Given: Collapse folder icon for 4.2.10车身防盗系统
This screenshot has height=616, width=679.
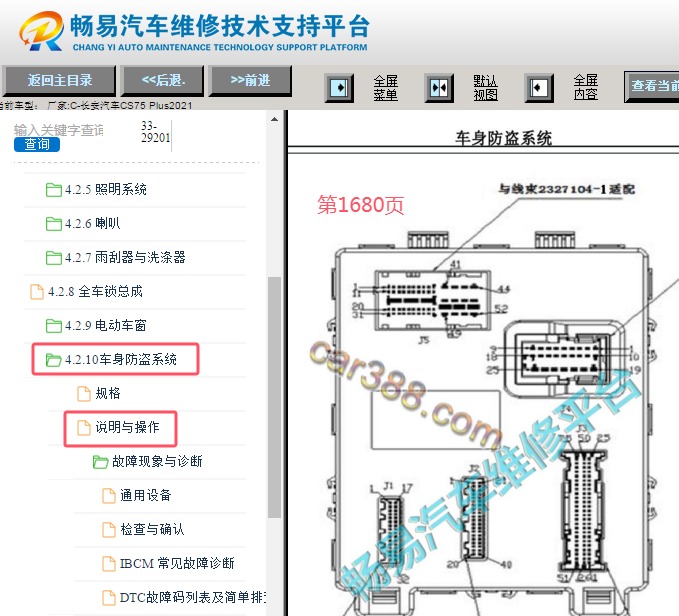Looking at the screenshot, I should coord(54,360).
